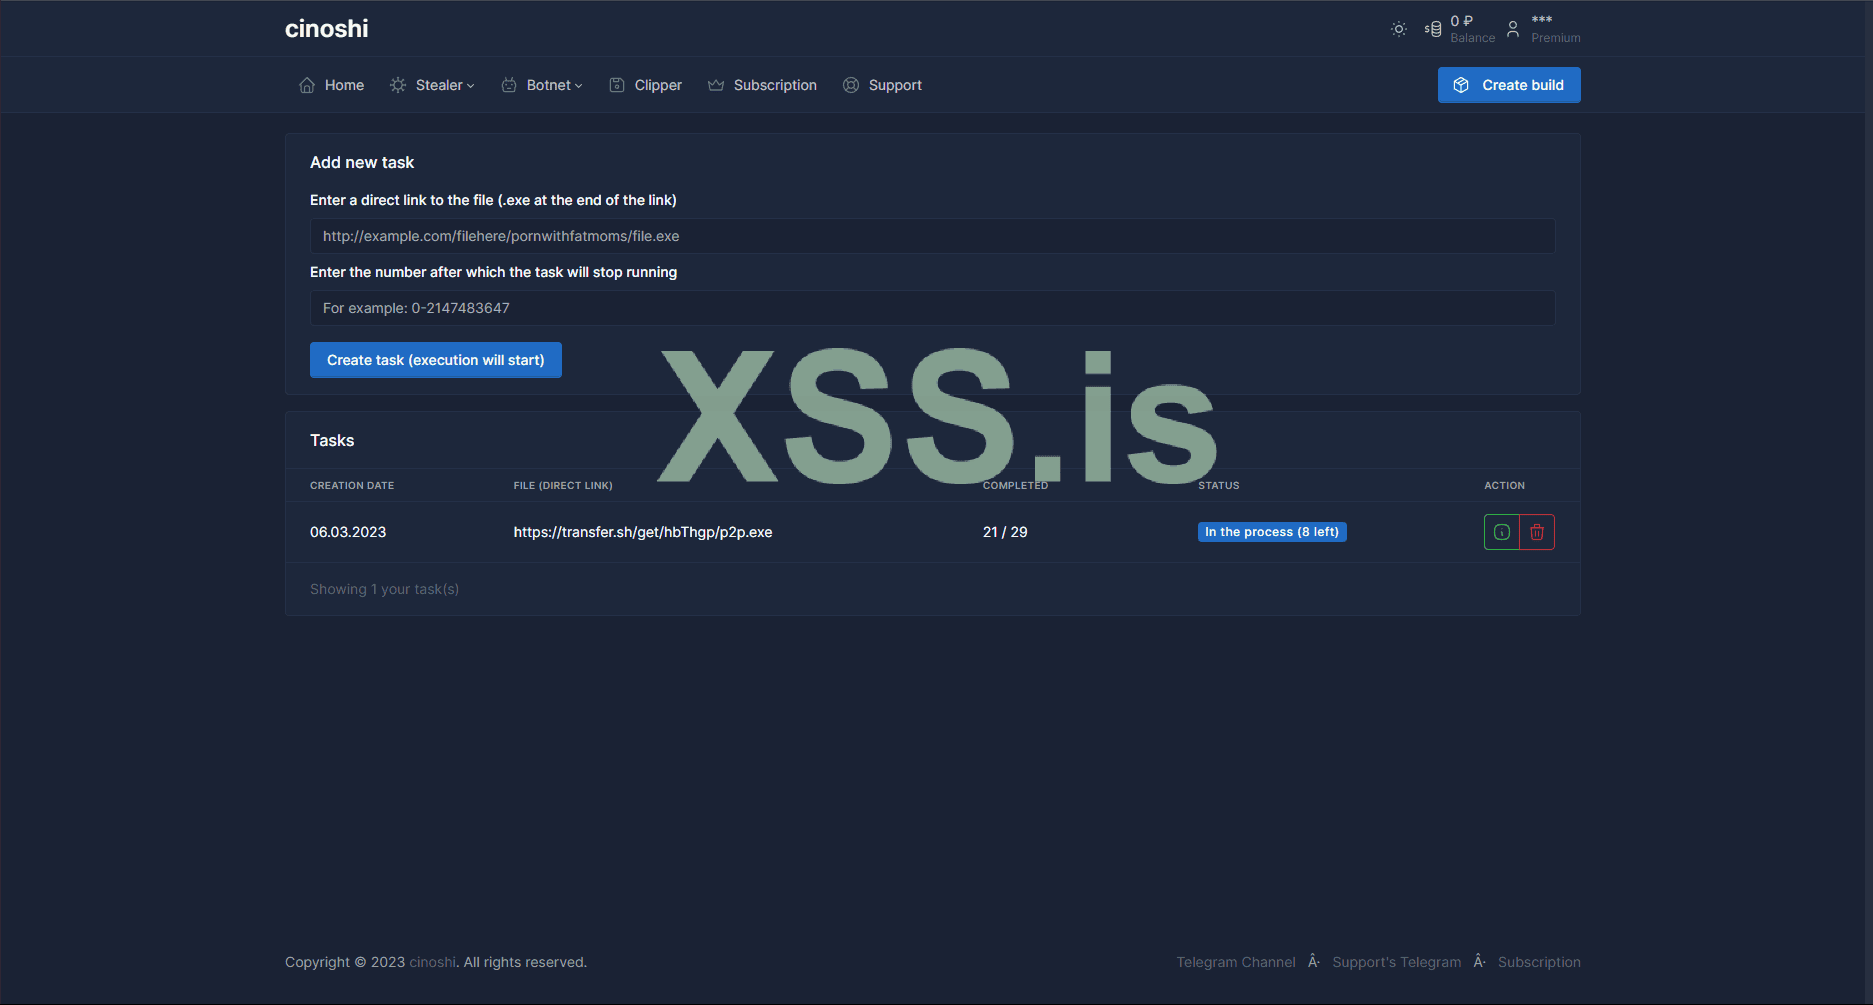Click the coins balance icon
Image resolution: width=1873 pixels, height=1005 pixels.
1433,29
